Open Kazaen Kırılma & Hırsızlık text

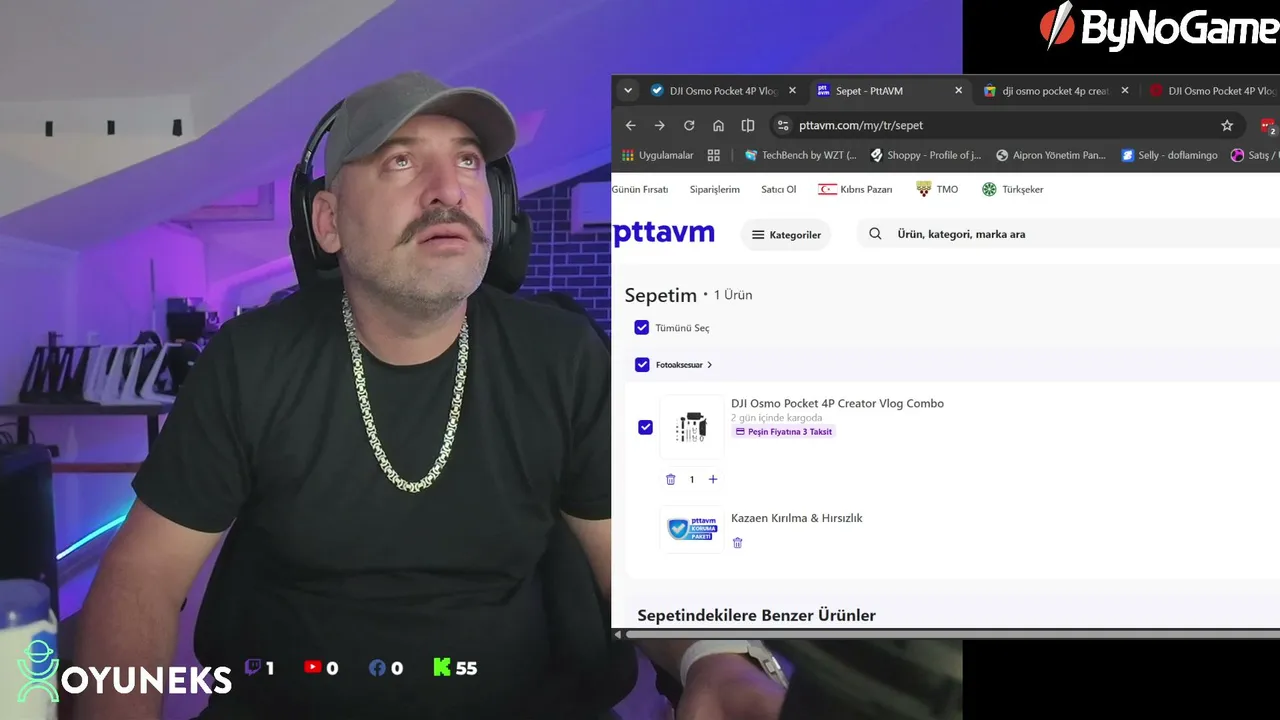tap(796, 518)
